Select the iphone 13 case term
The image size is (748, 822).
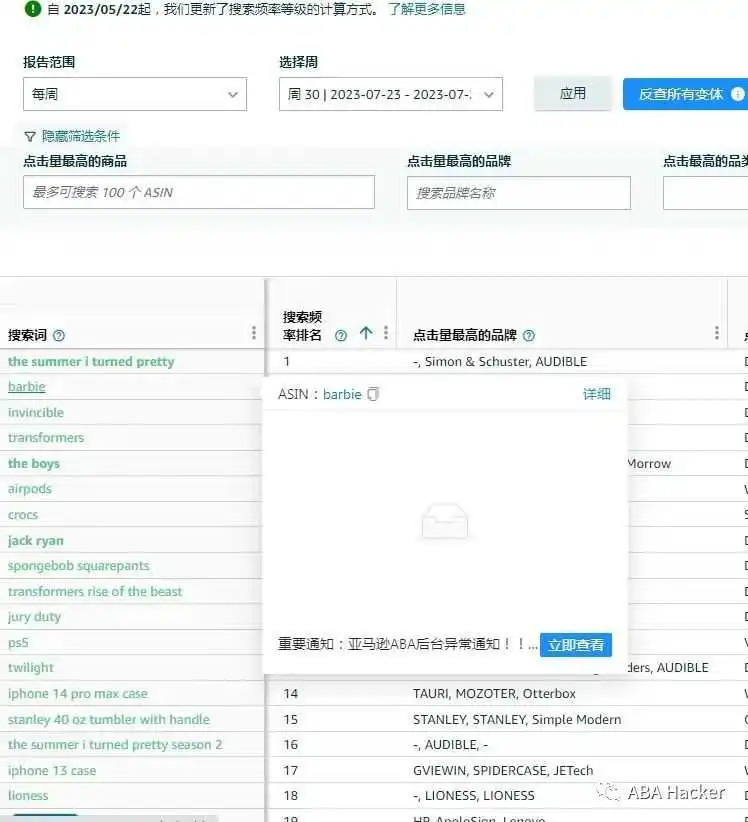[x=51, y=771]
